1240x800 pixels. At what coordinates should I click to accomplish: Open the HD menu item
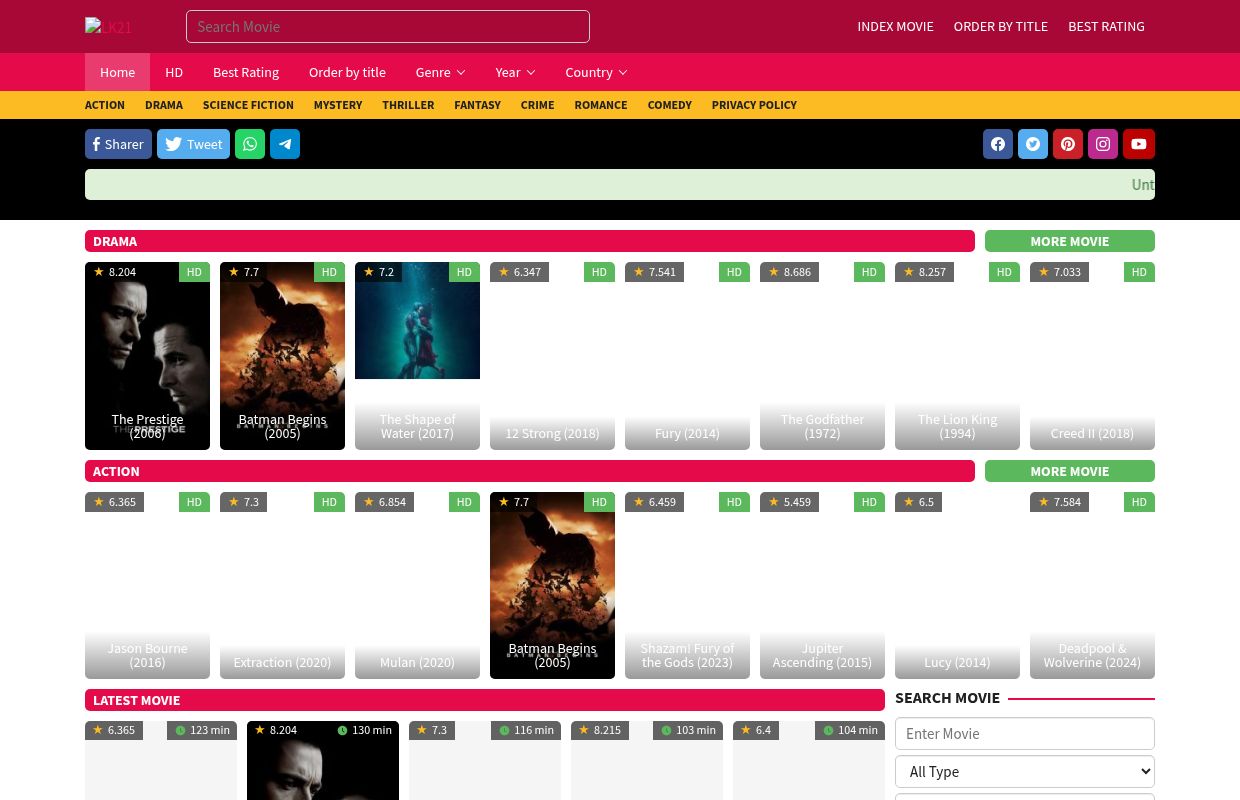174,72
